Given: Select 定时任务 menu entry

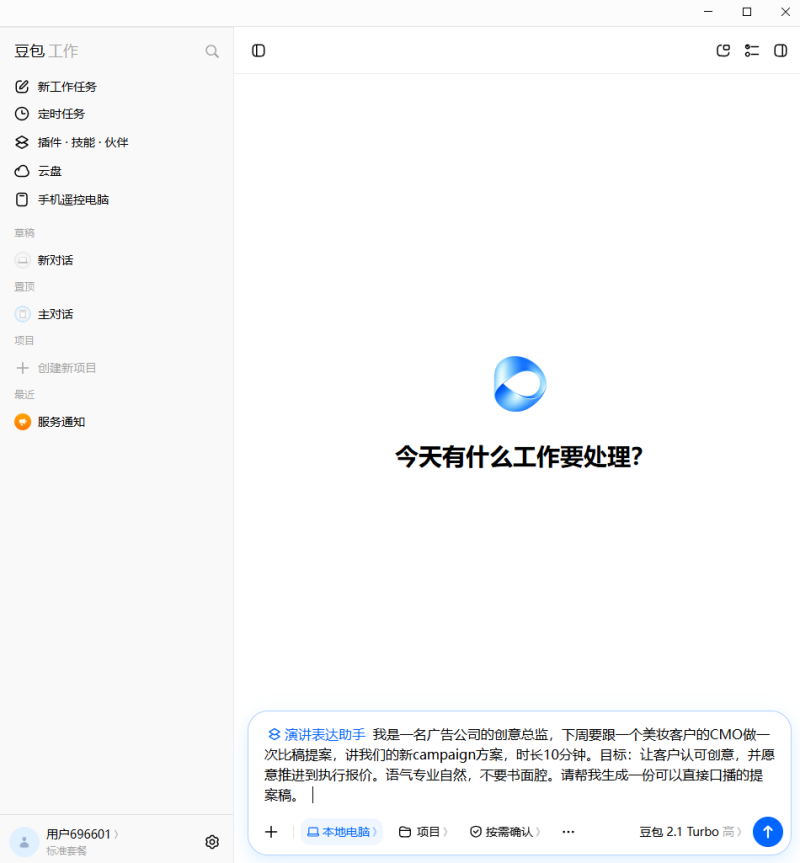Looking at the screenshot, I should pyautogui.click(x=61, y=114).
